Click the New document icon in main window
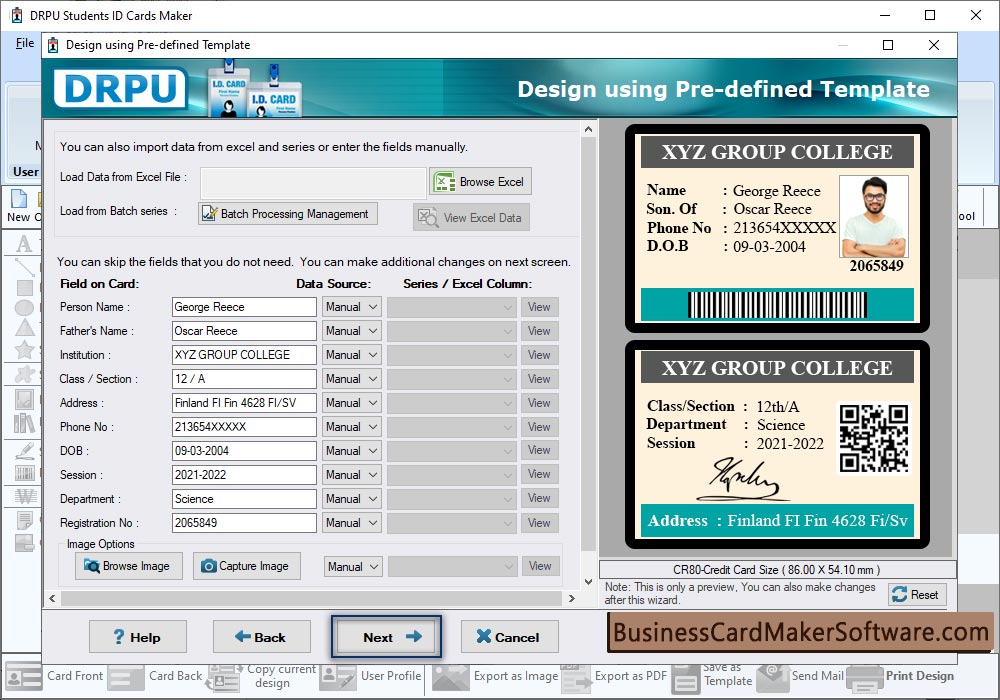This screenshot has height=700, width=1000. point(19,200)
